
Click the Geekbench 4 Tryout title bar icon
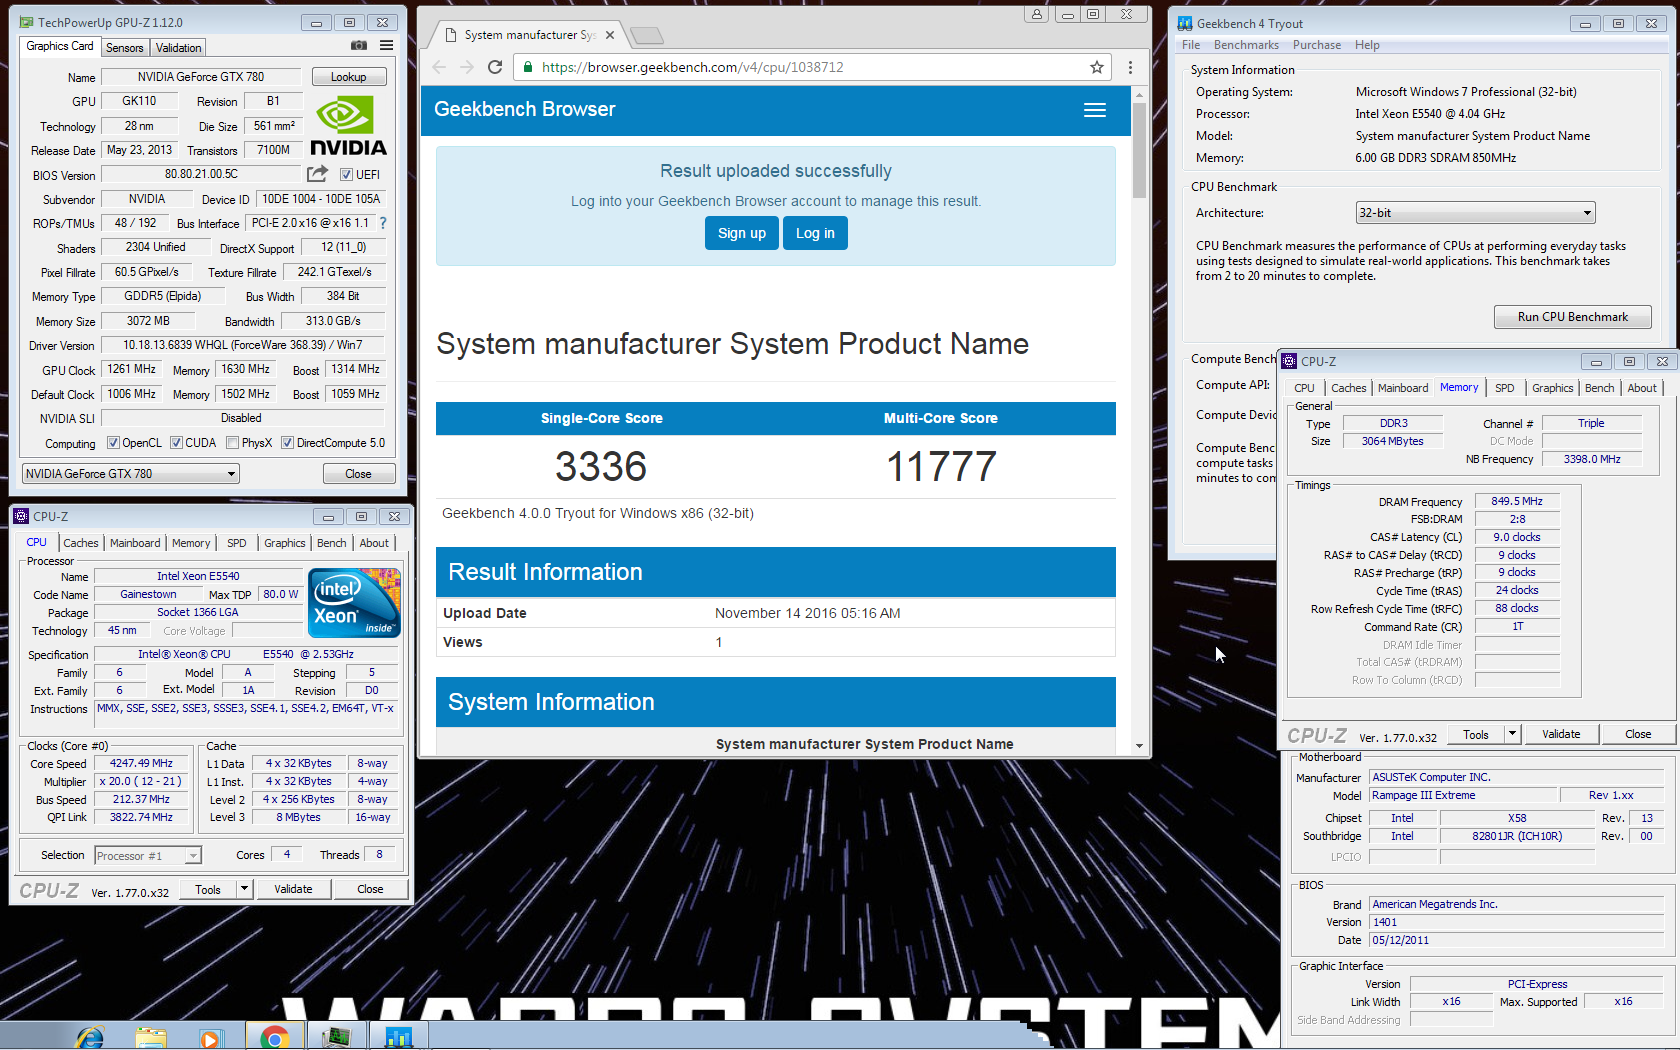pyautogui.click(x=1185, y=23)
